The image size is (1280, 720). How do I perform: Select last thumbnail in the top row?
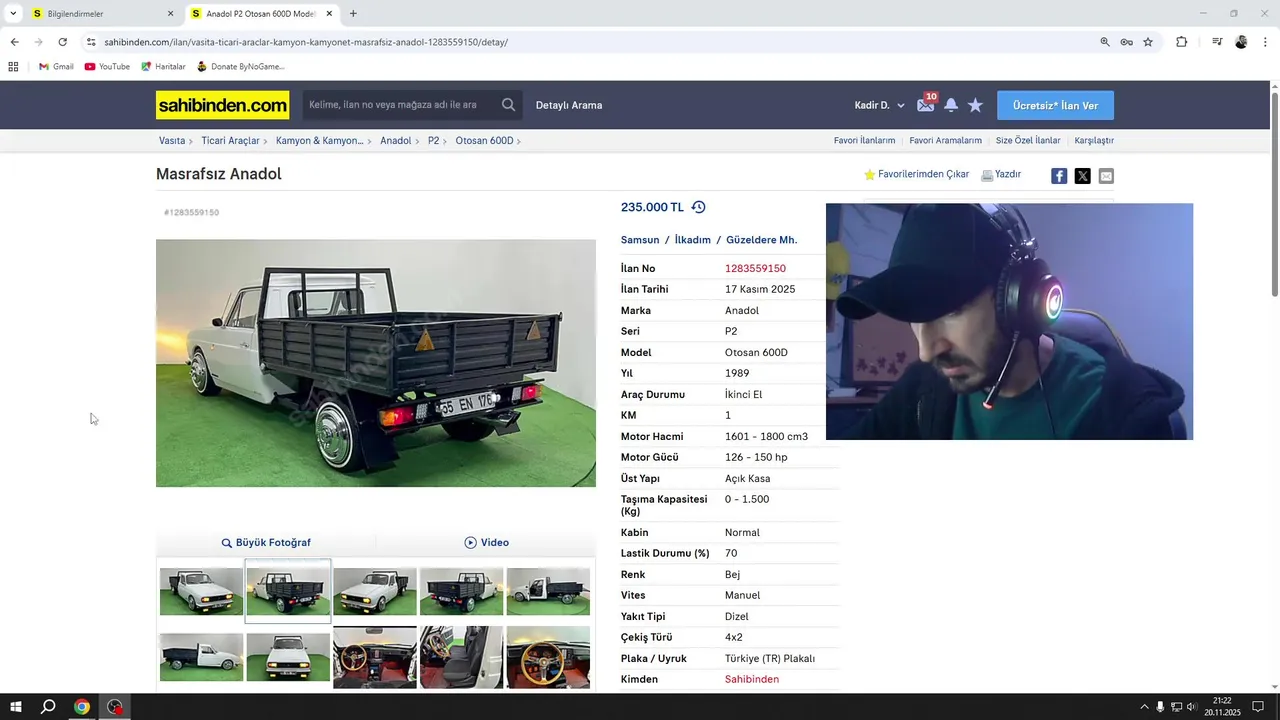pos(548,591)
